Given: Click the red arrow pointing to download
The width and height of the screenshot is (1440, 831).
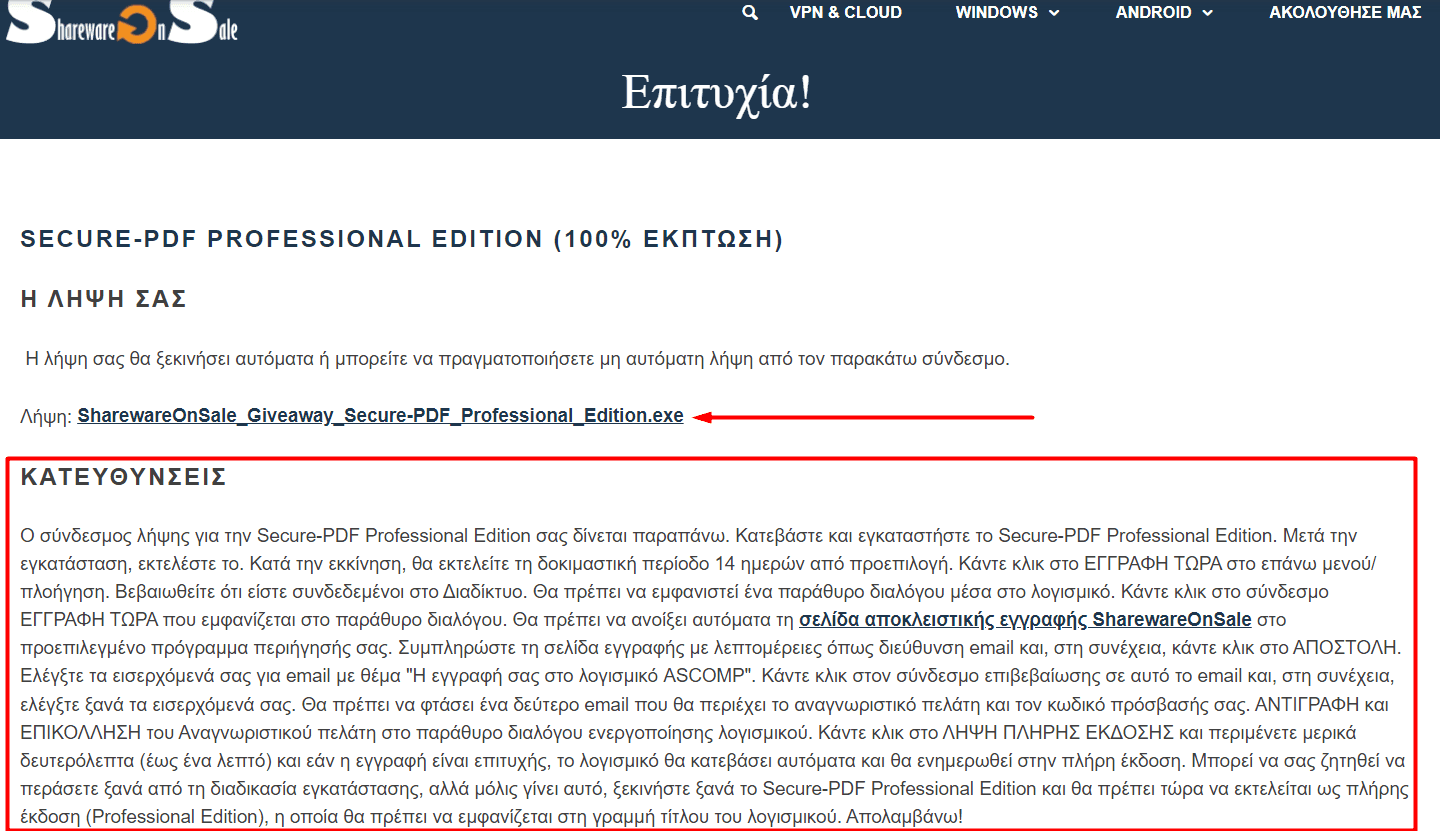Looking at the screenshot, I should pos(864,417).
